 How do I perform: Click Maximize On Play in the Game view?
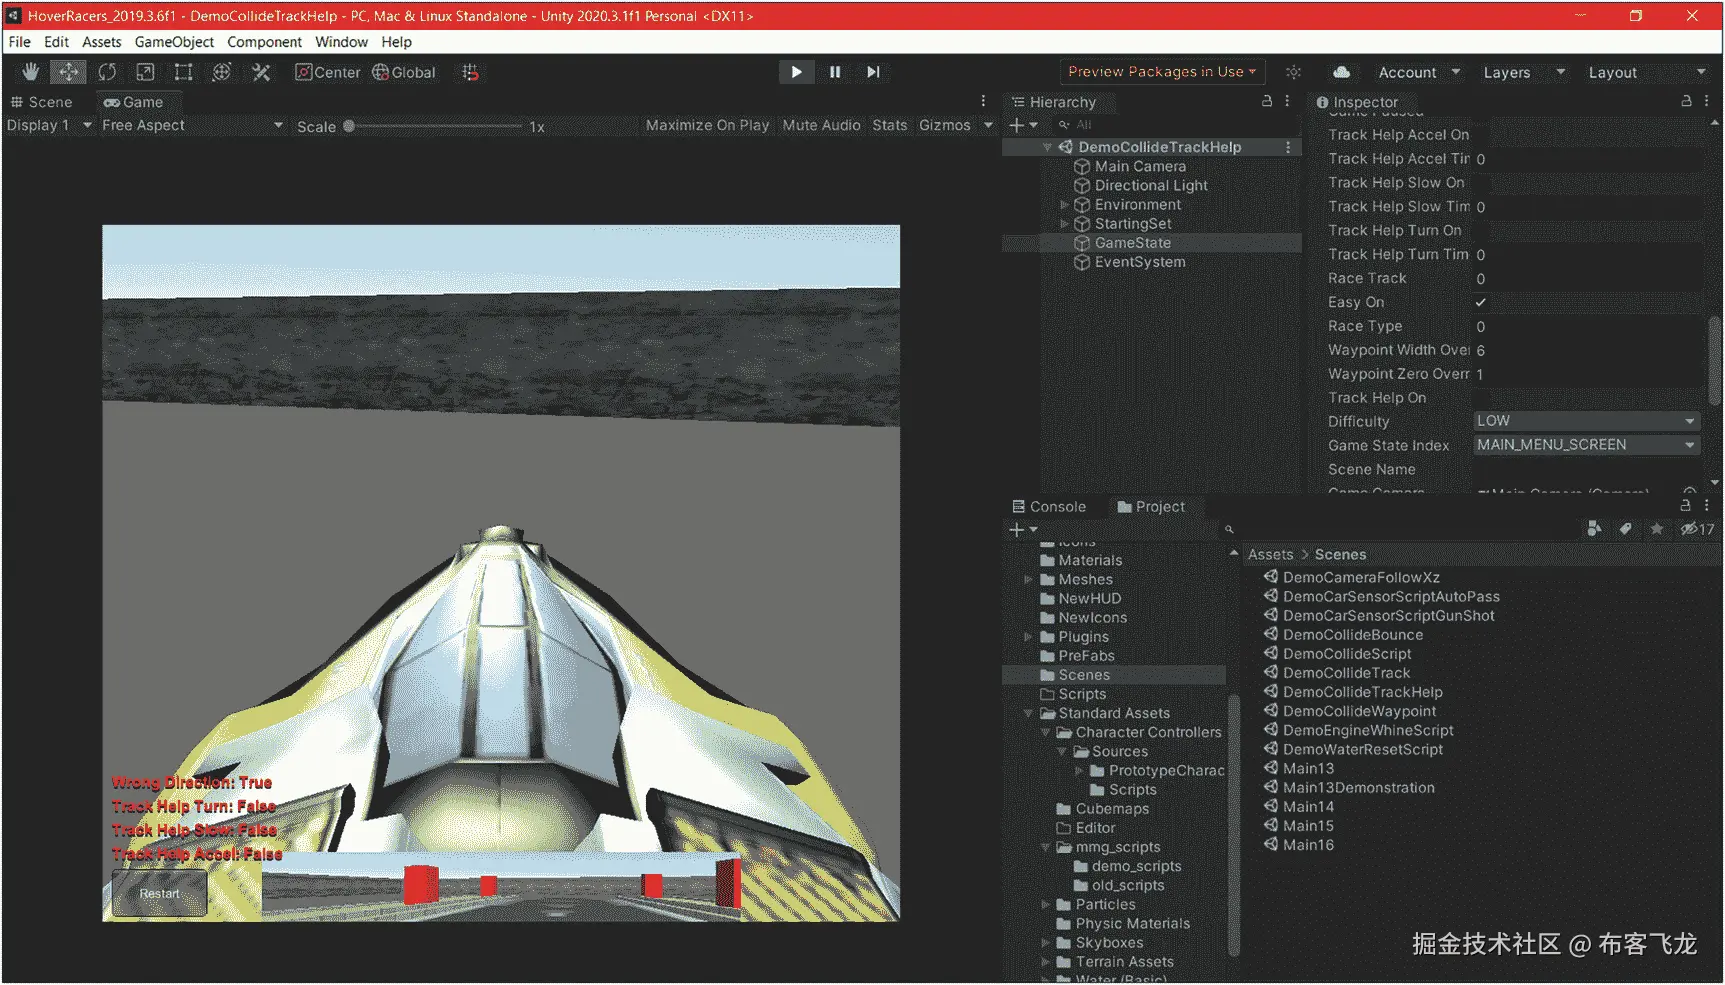pos(707,124)
